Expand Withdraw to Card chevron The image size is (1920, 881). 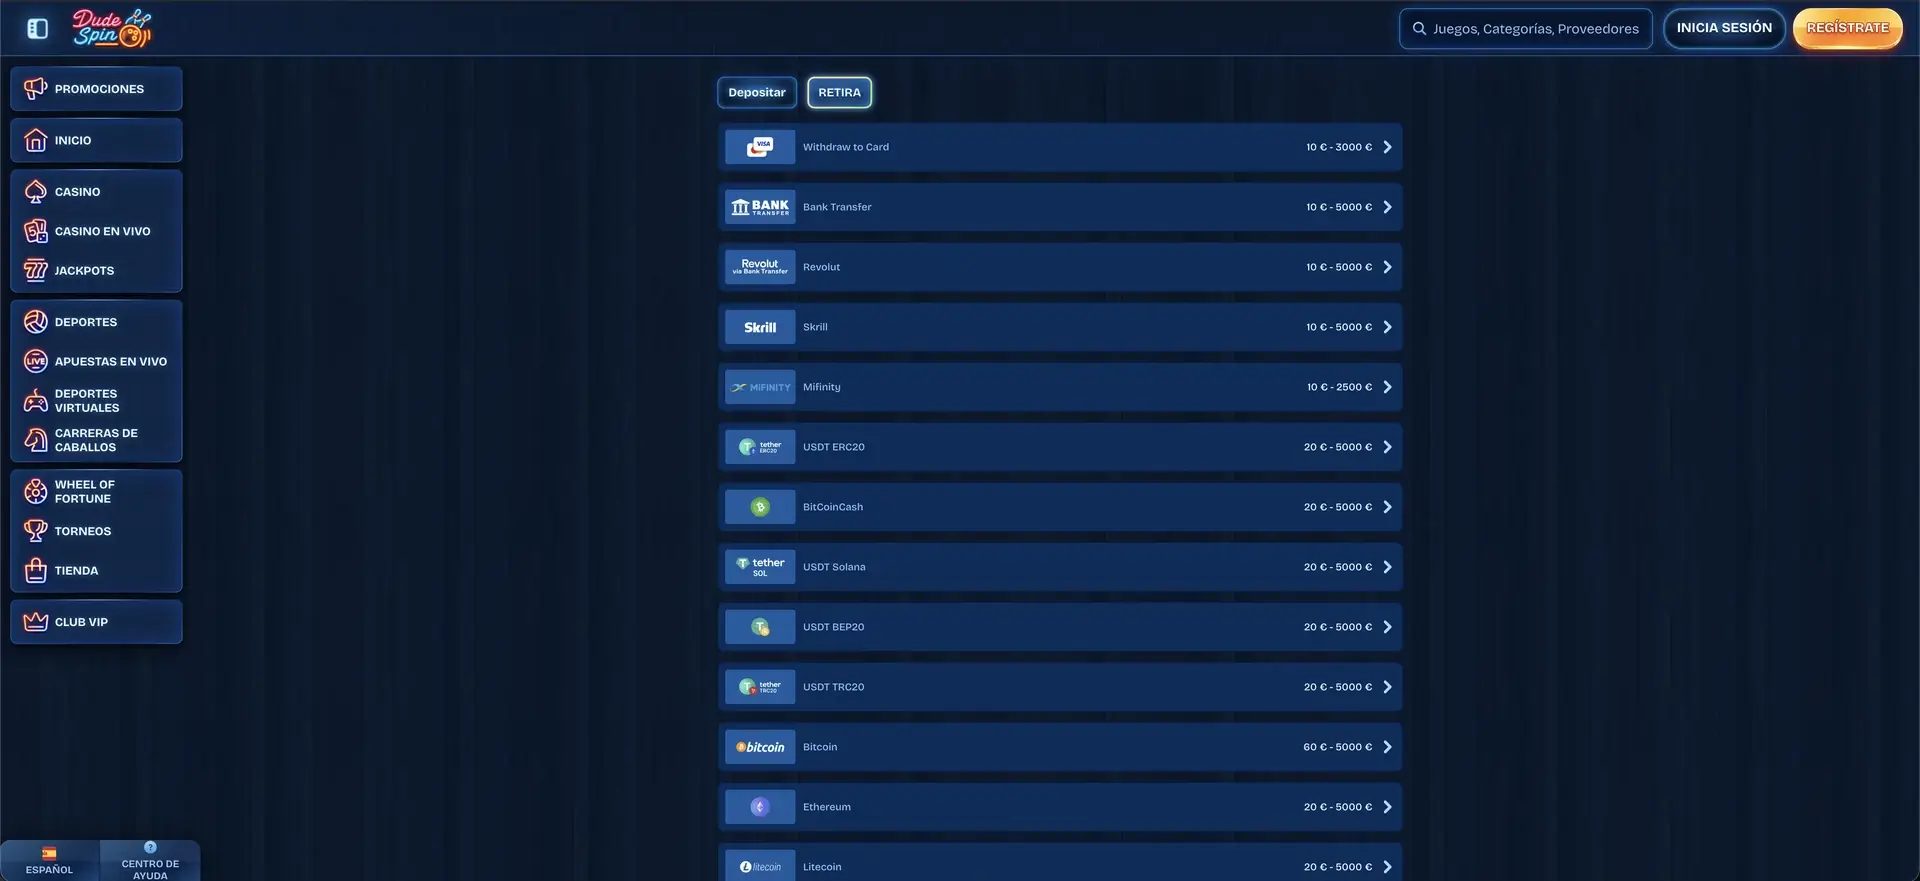1387,147
